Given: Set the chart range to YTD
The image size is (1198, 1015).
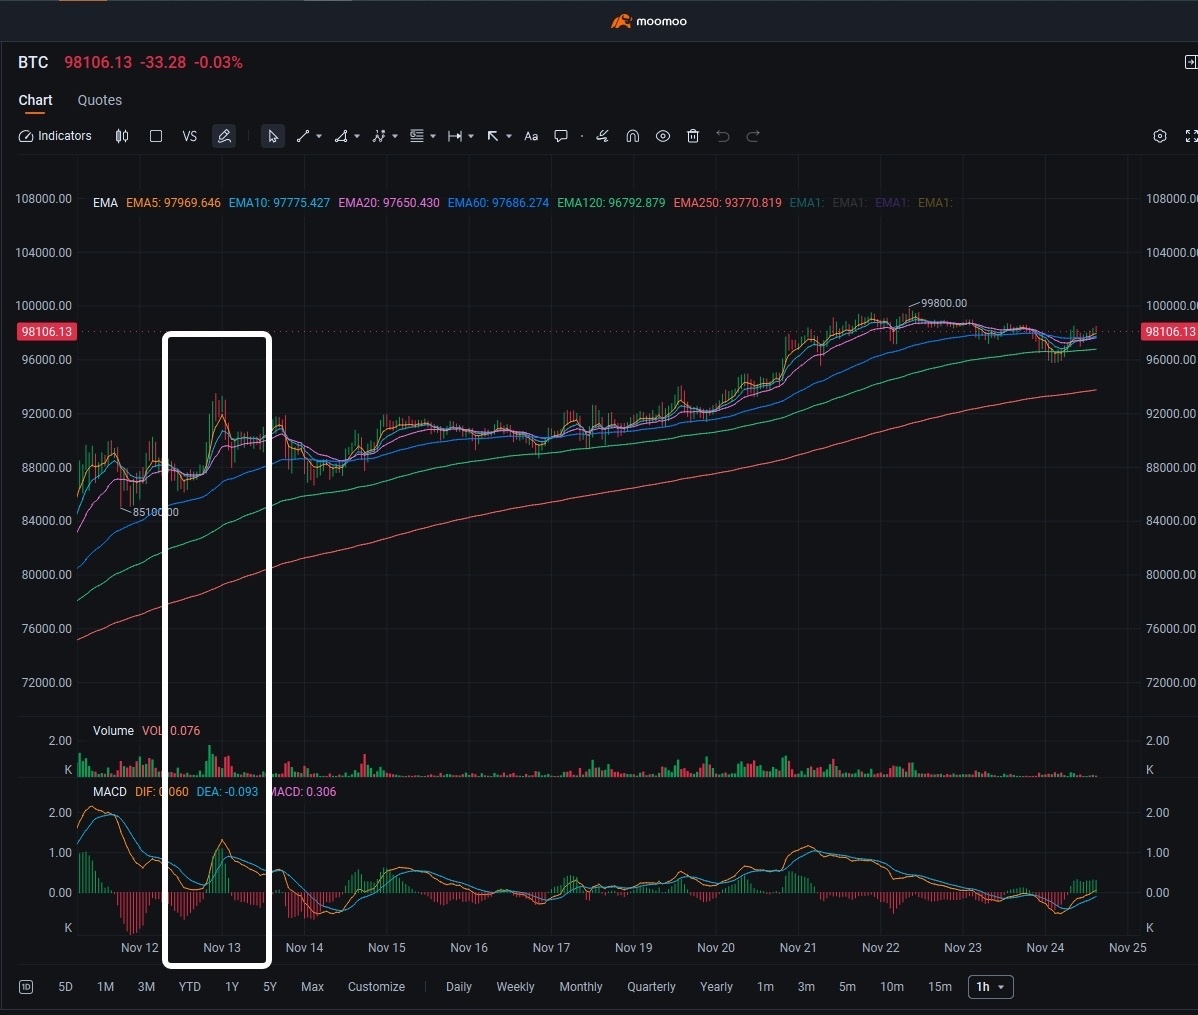Looking at the screenshot, I should point(189,987).
